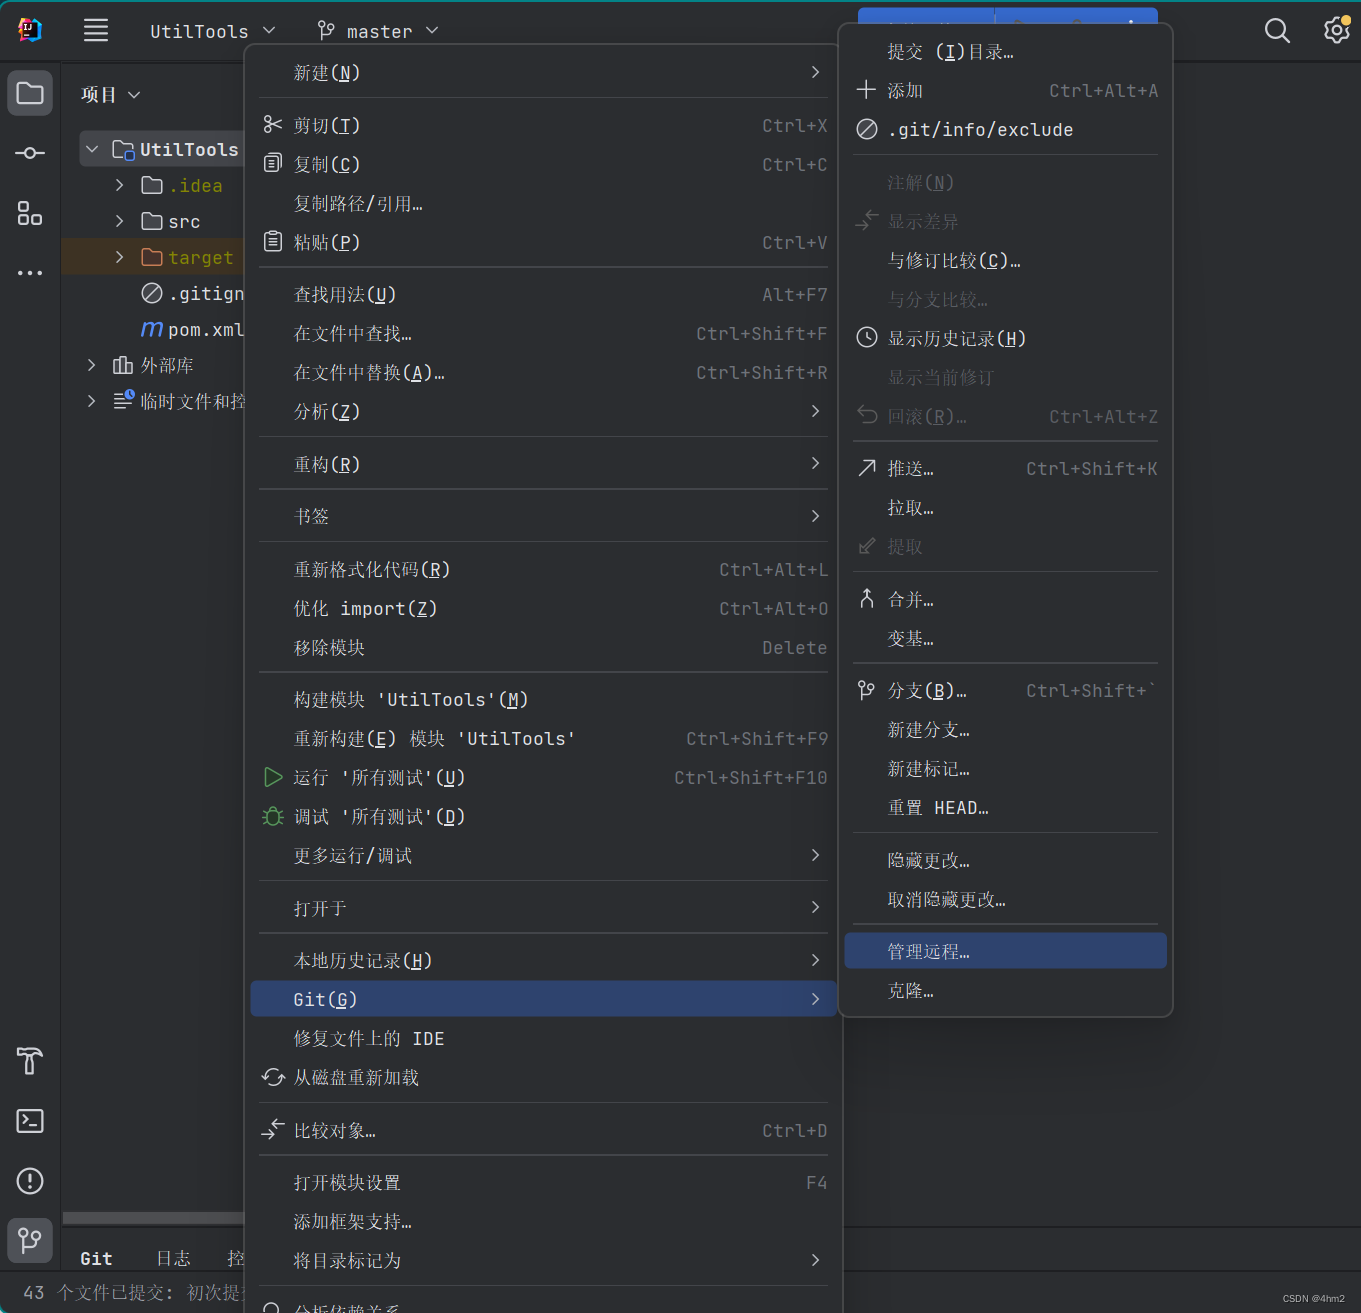Click the Search Everywhere magnifier icon

[x=1277, y=31]
